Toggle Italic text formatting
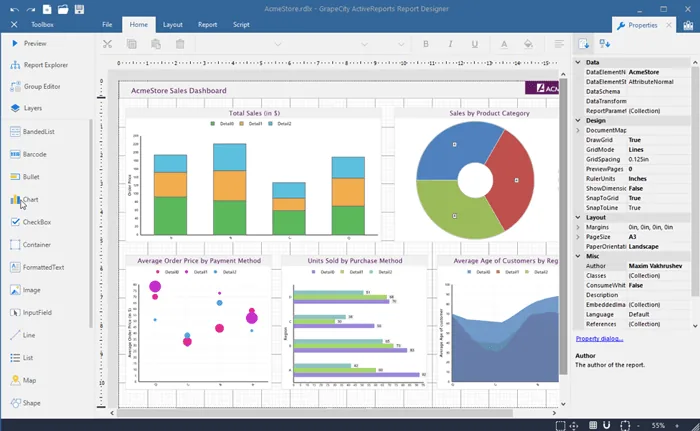Image resolution: width=700 pixels, height=431 pixels. pyautogui.click(x=450, y=44)
